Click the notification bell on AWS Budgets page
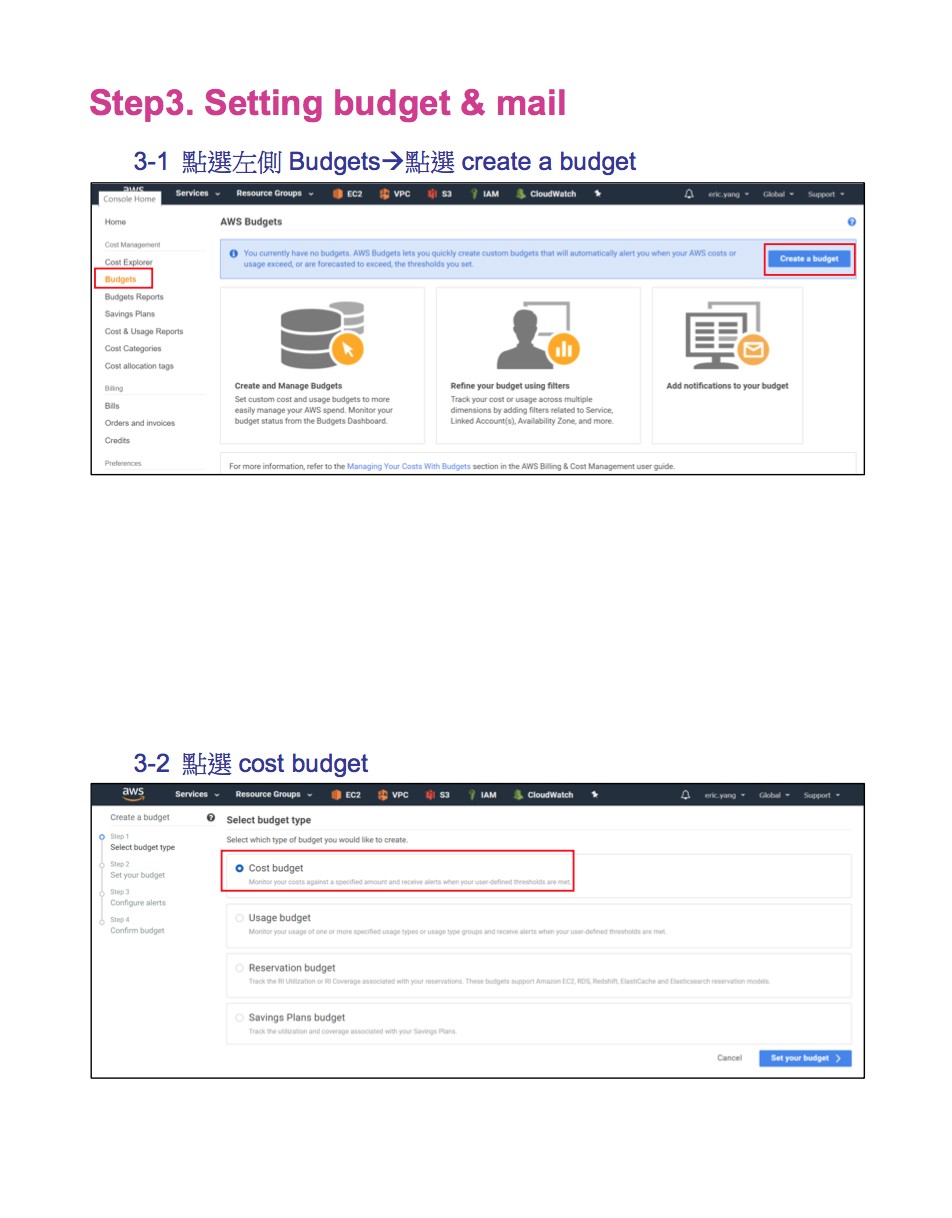Viewport: 952px width, 1218px height. [x=689, y=194]
